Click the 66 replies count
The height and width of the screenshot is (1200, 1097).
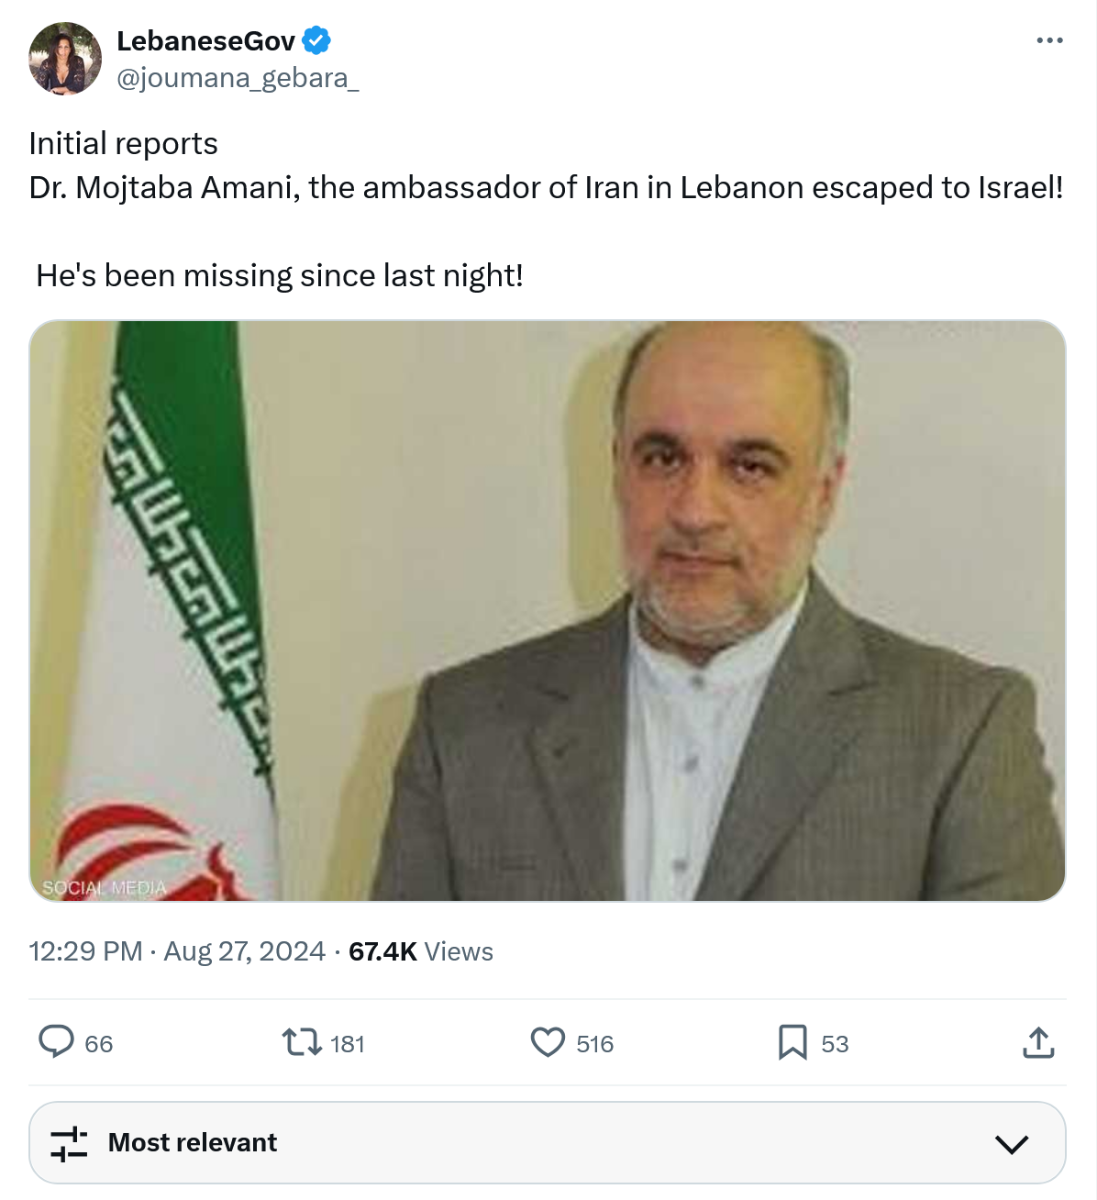pos(99,1044)
